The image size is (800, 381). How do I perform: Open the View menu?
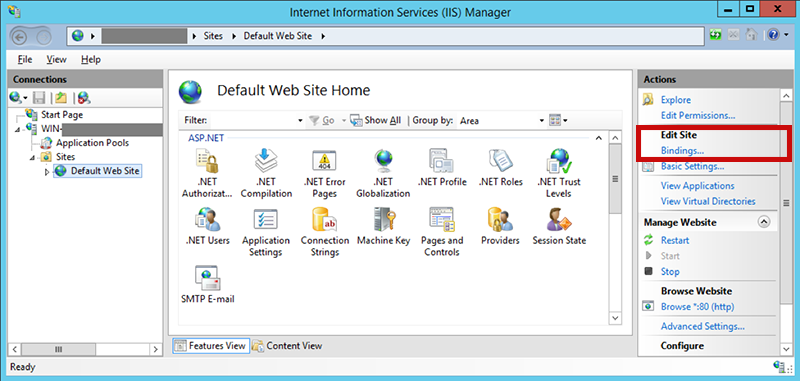point(56,59)
